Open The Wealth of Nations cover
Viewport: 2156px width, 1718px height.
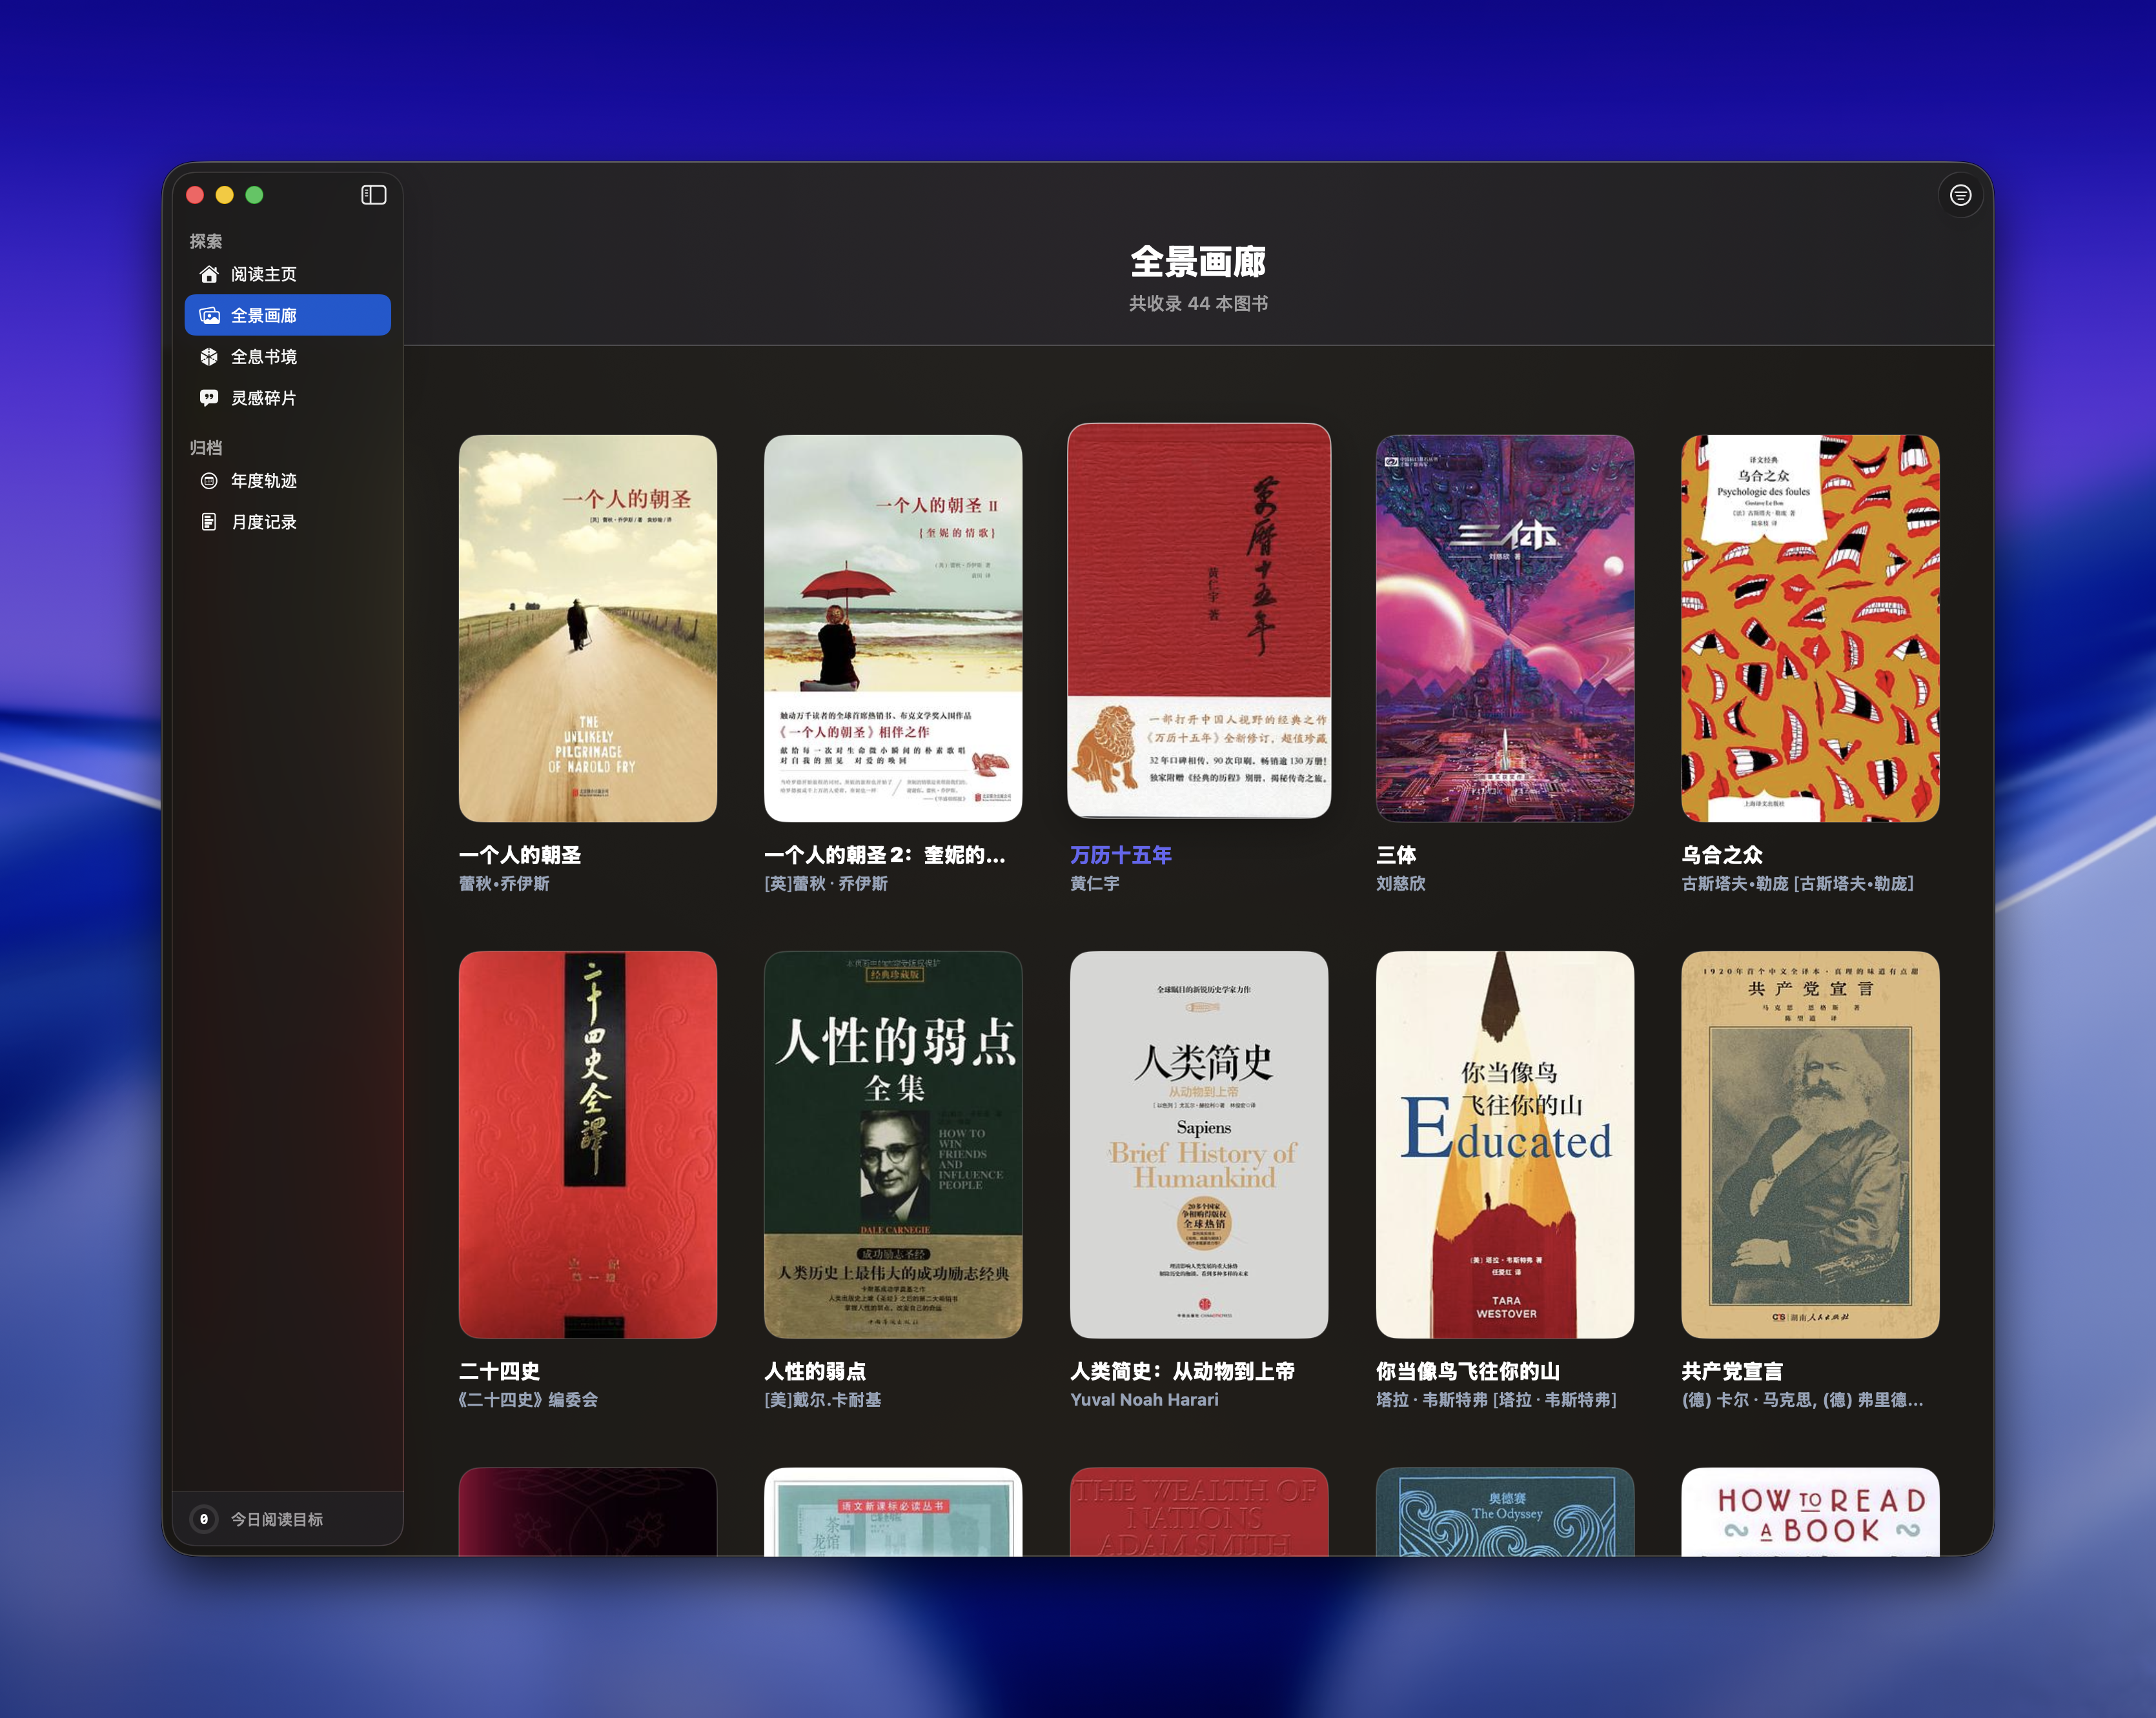[1199, 1512]
